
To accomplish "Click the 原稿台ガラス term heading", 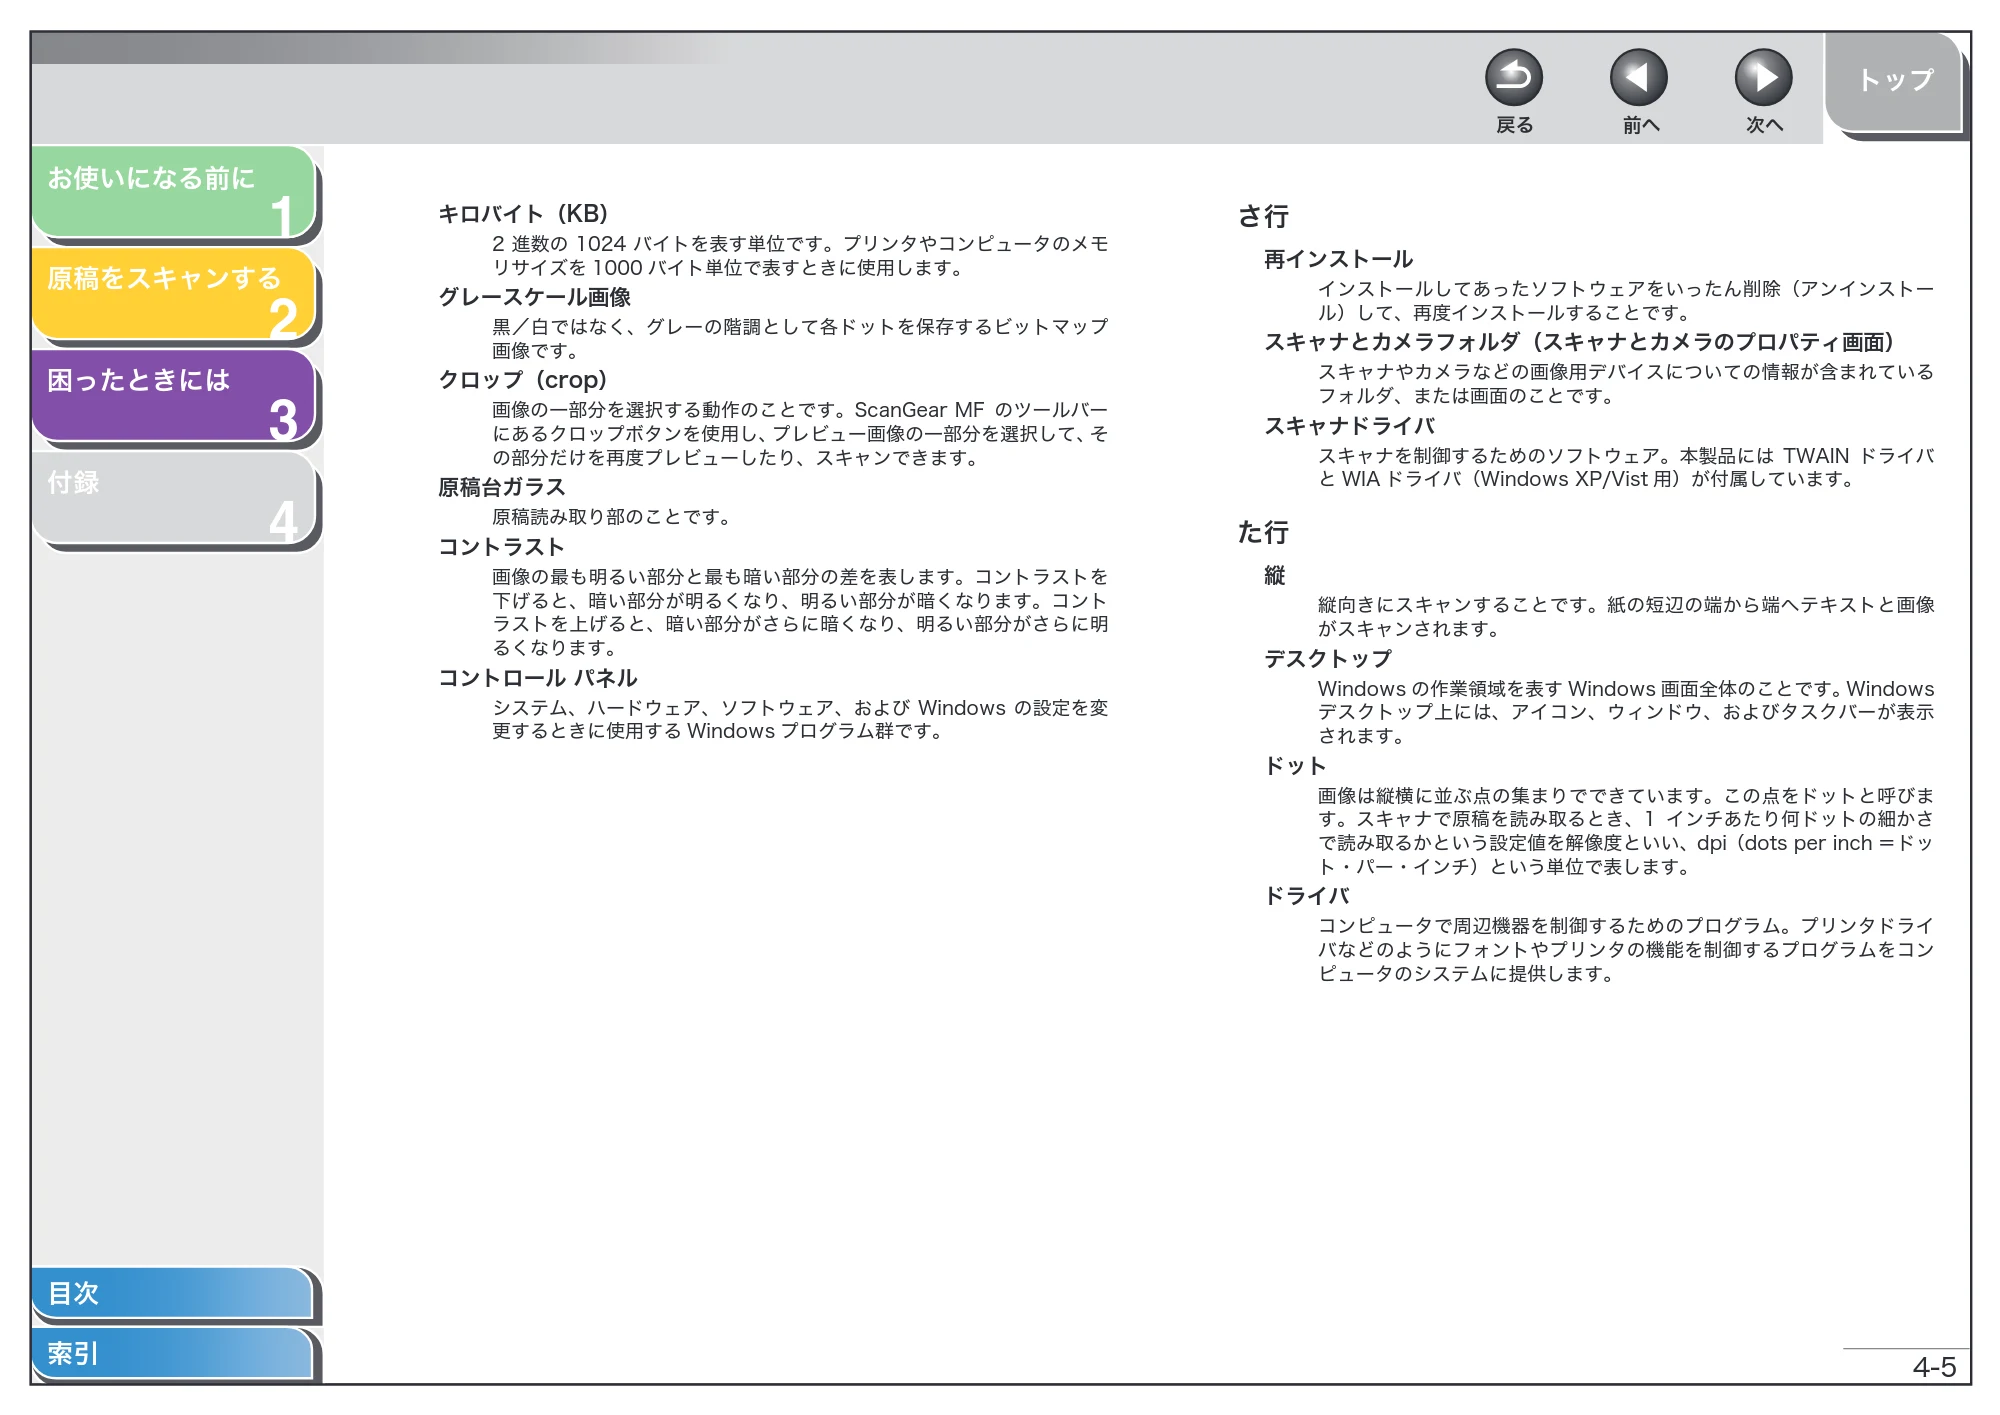I will [502, 487].
